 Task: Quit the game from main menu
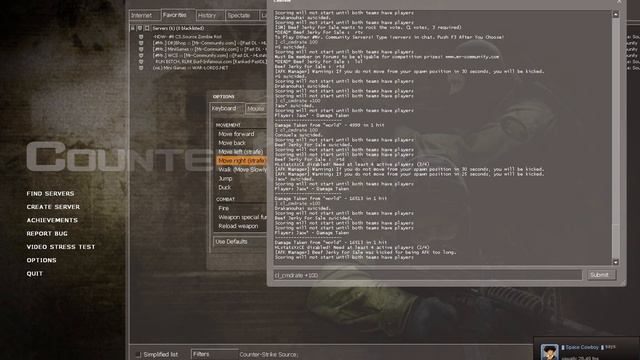tap(35, 274)
